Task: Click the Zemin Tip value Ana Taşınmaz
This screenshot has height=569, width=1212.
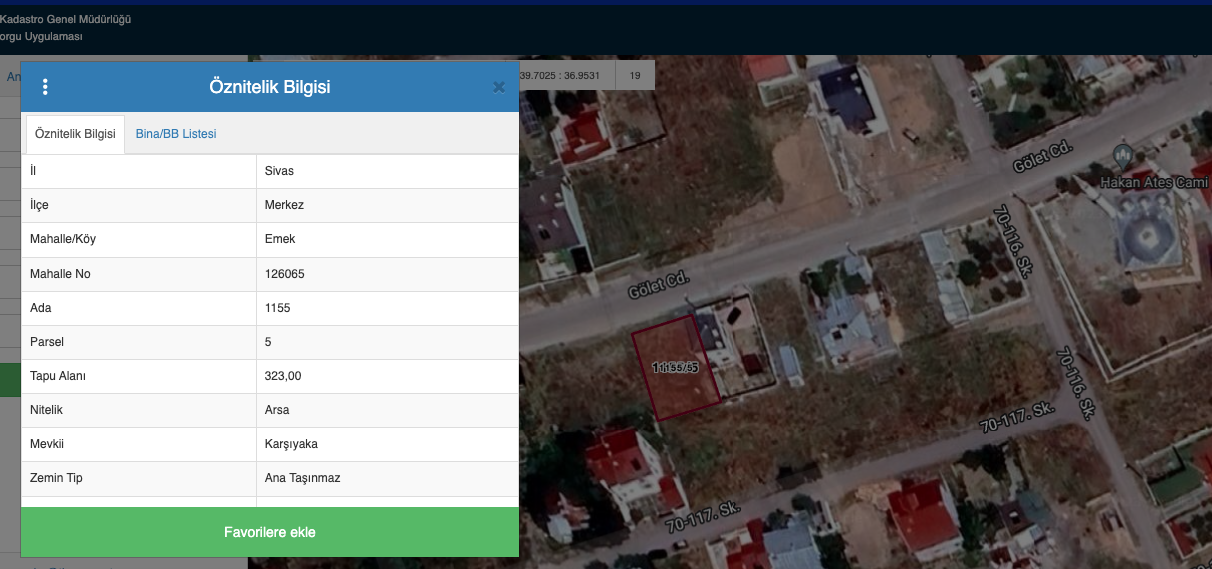Action: pyautogui.click(x=303, y=478)
